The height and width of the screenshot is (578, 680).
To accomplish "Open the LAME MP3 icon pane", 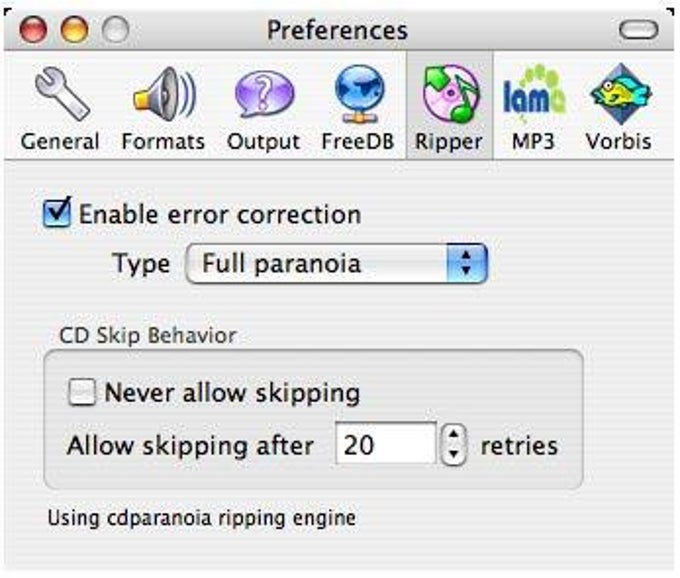I will [x=534, y=92].
